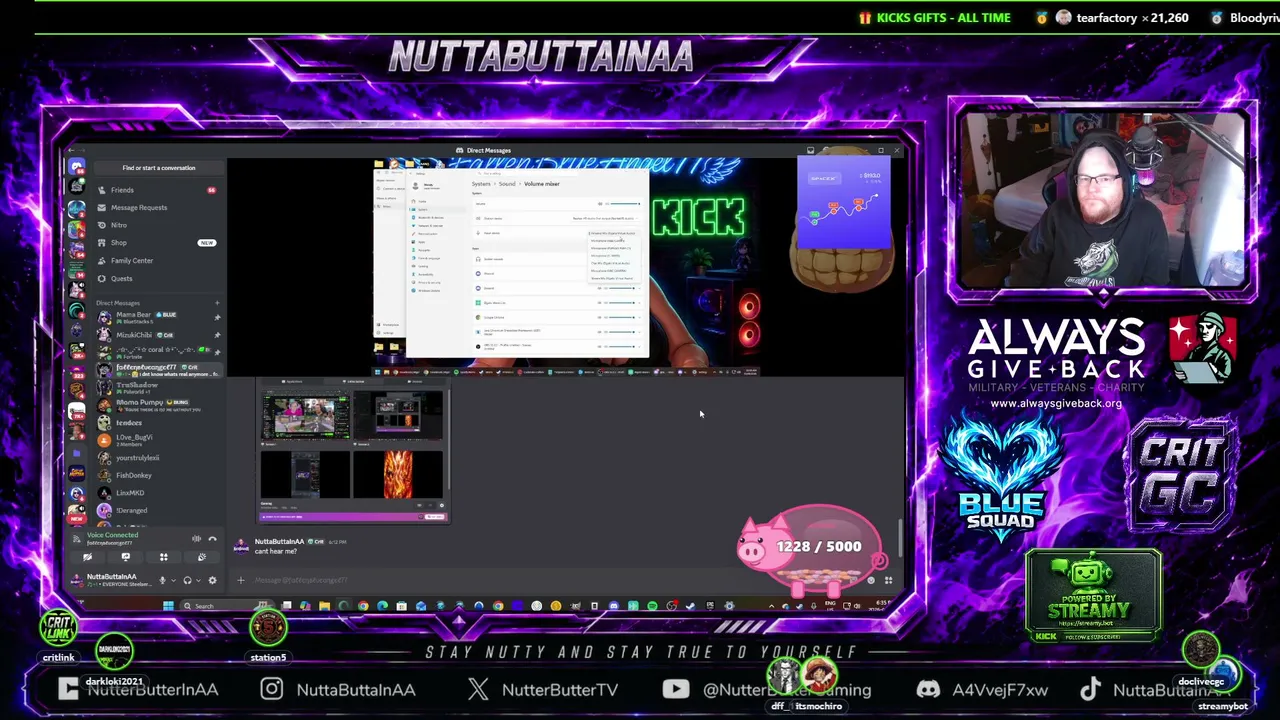Share your screen in voice panel
The height and width of the screenshot is (720, 1280).
[125, 557]
